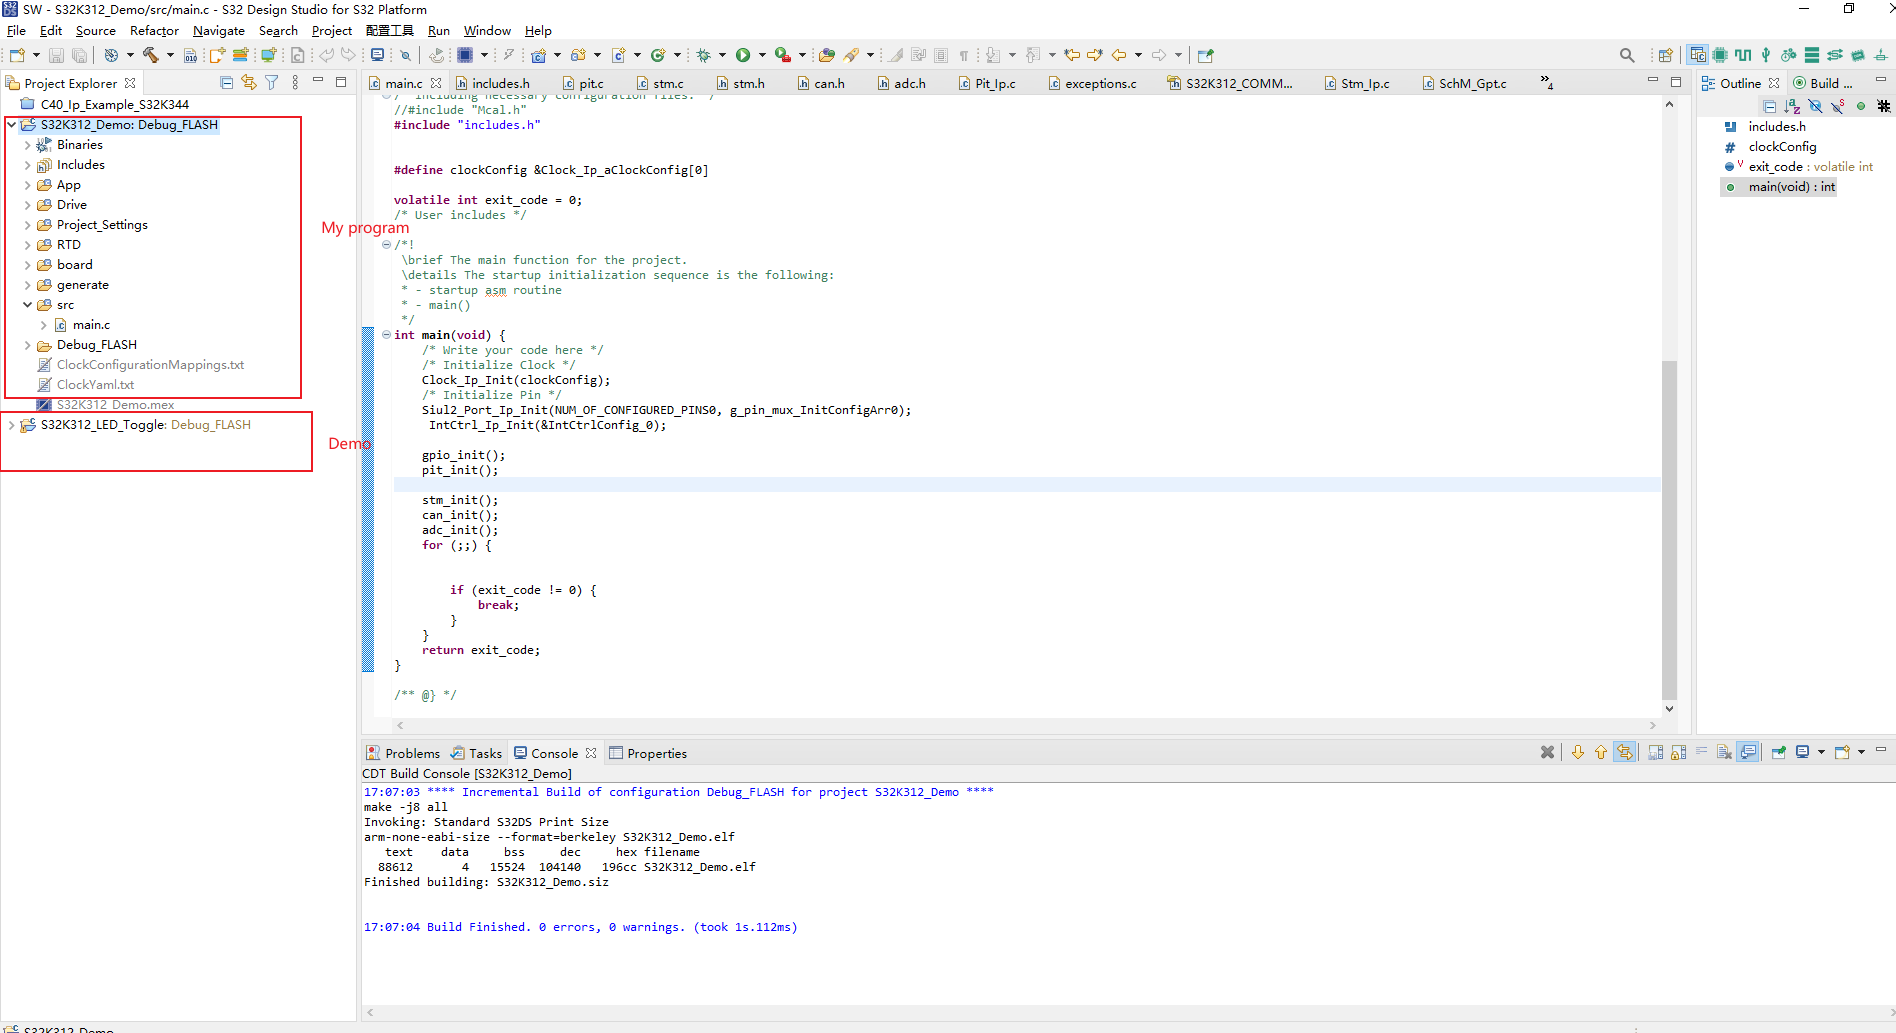Pin the Console view icon

click(x=1779, y=751)
